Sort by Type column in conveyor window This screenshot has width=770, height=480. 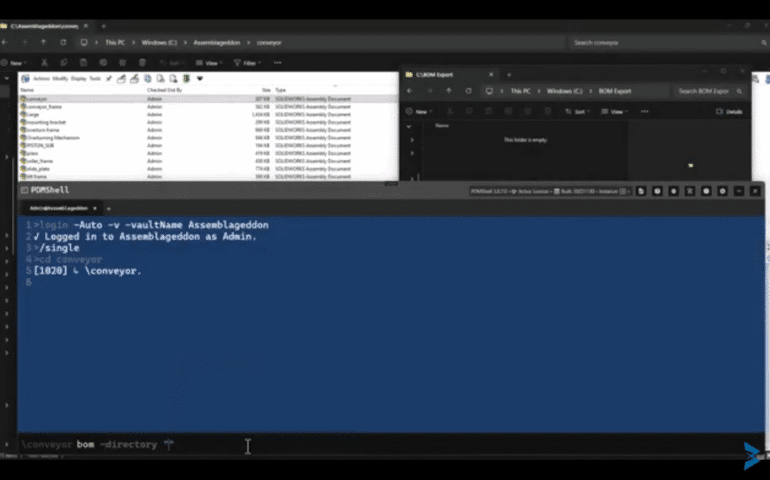(x=280, y=90)
